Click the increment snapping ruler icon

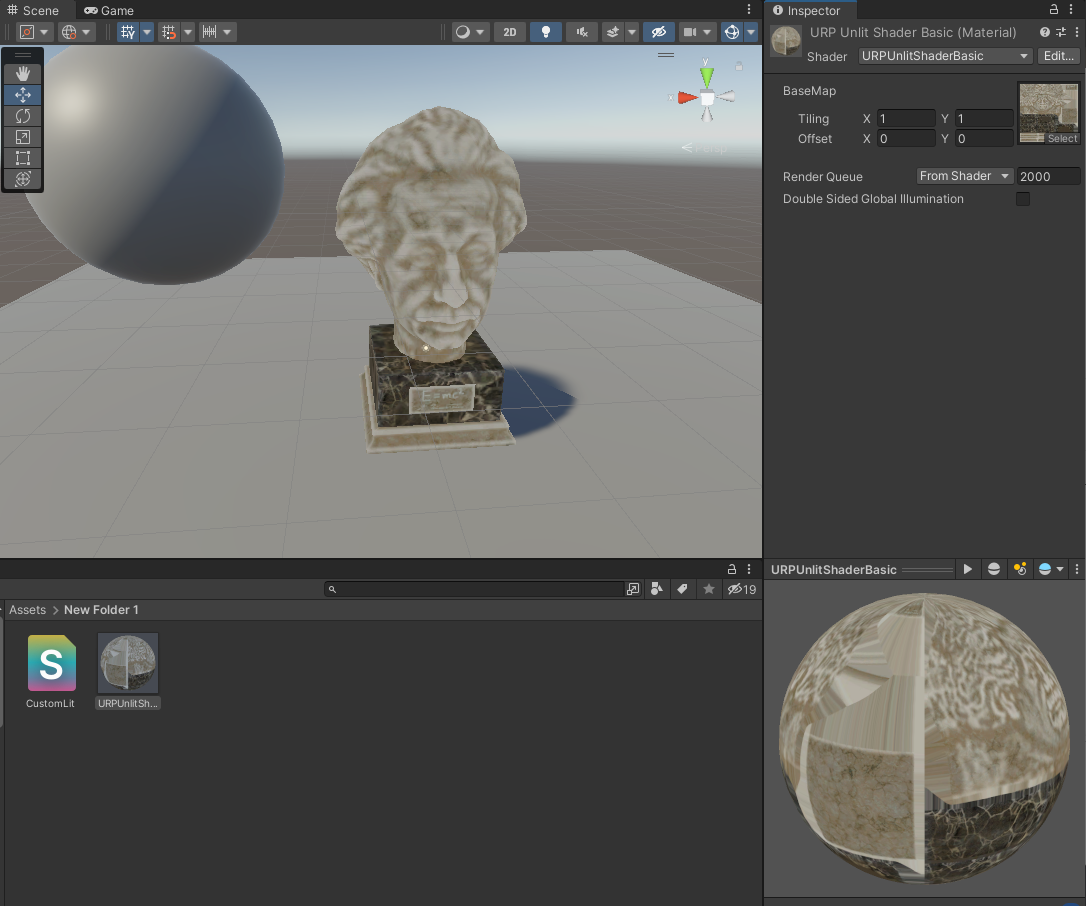tap(209, 32)
